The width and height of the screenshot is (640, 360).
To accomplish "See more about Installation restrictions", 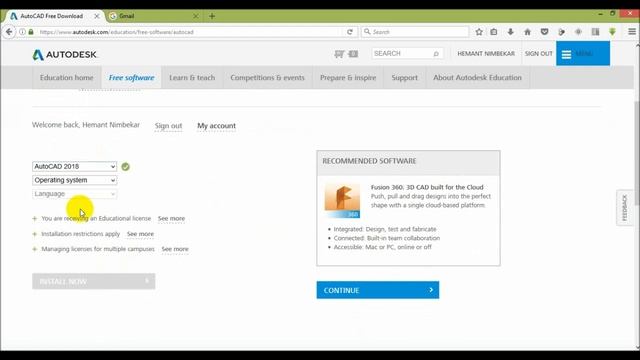I will point(140,234).
